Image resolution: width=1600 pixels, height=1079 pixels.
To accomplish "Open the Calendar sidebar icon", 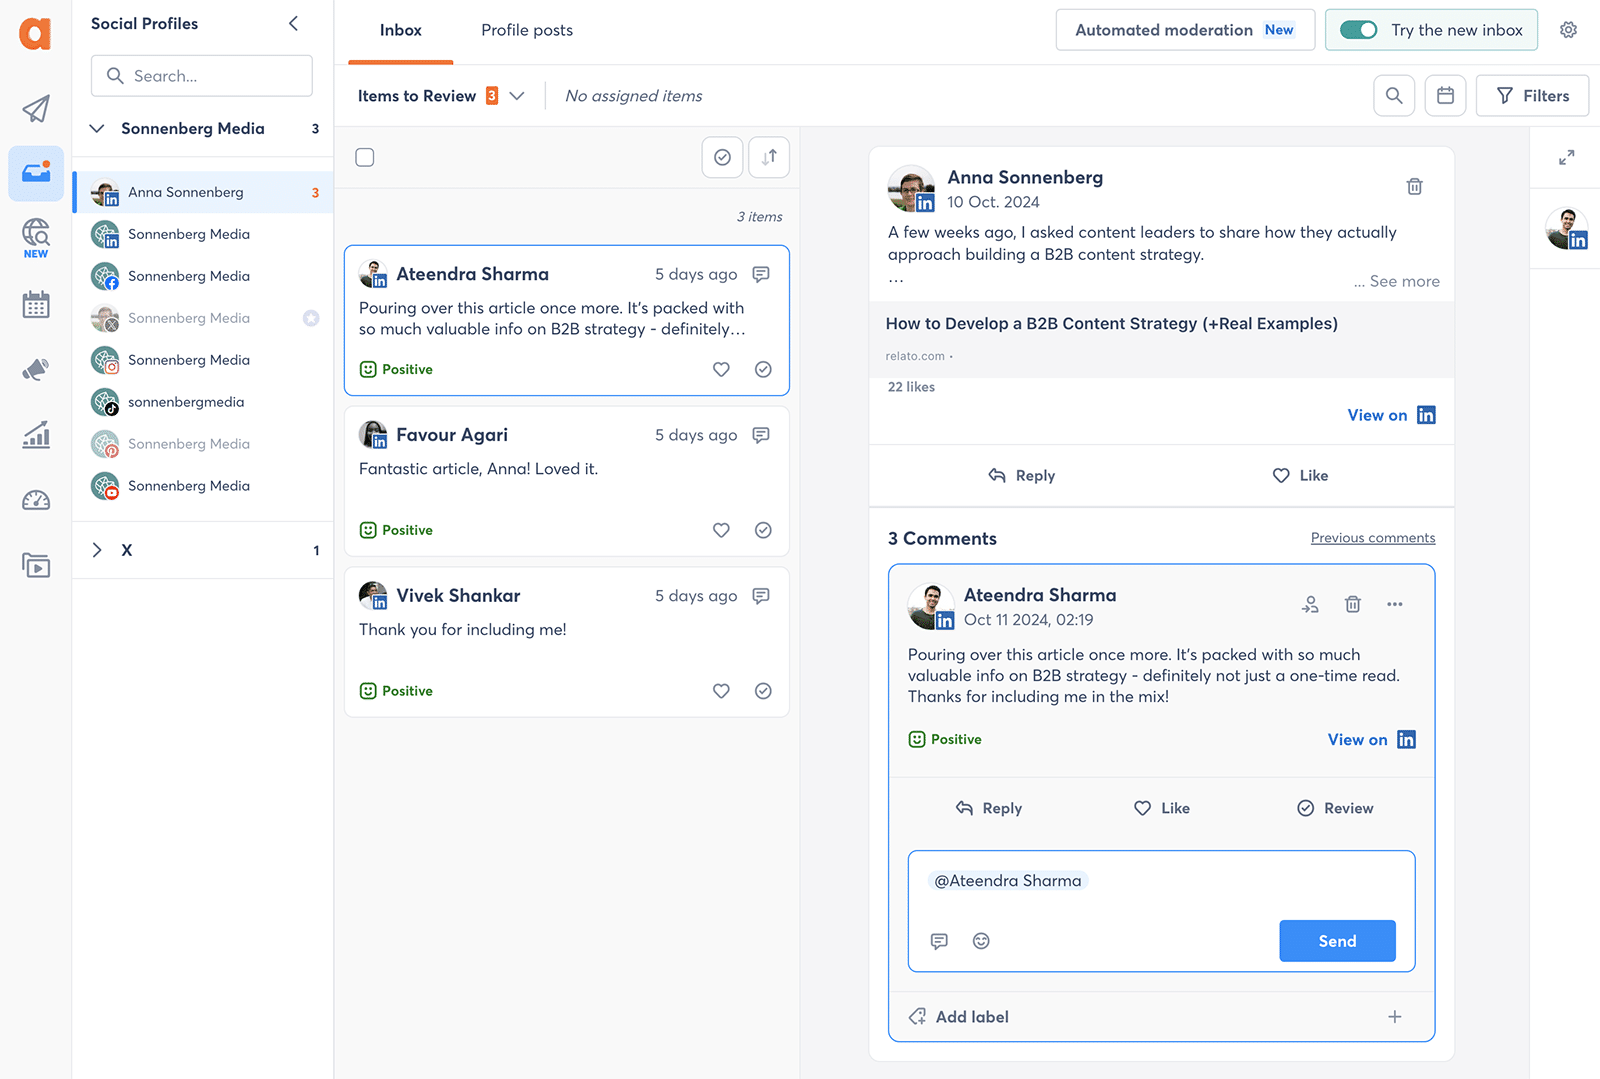I will coord(36,305).
